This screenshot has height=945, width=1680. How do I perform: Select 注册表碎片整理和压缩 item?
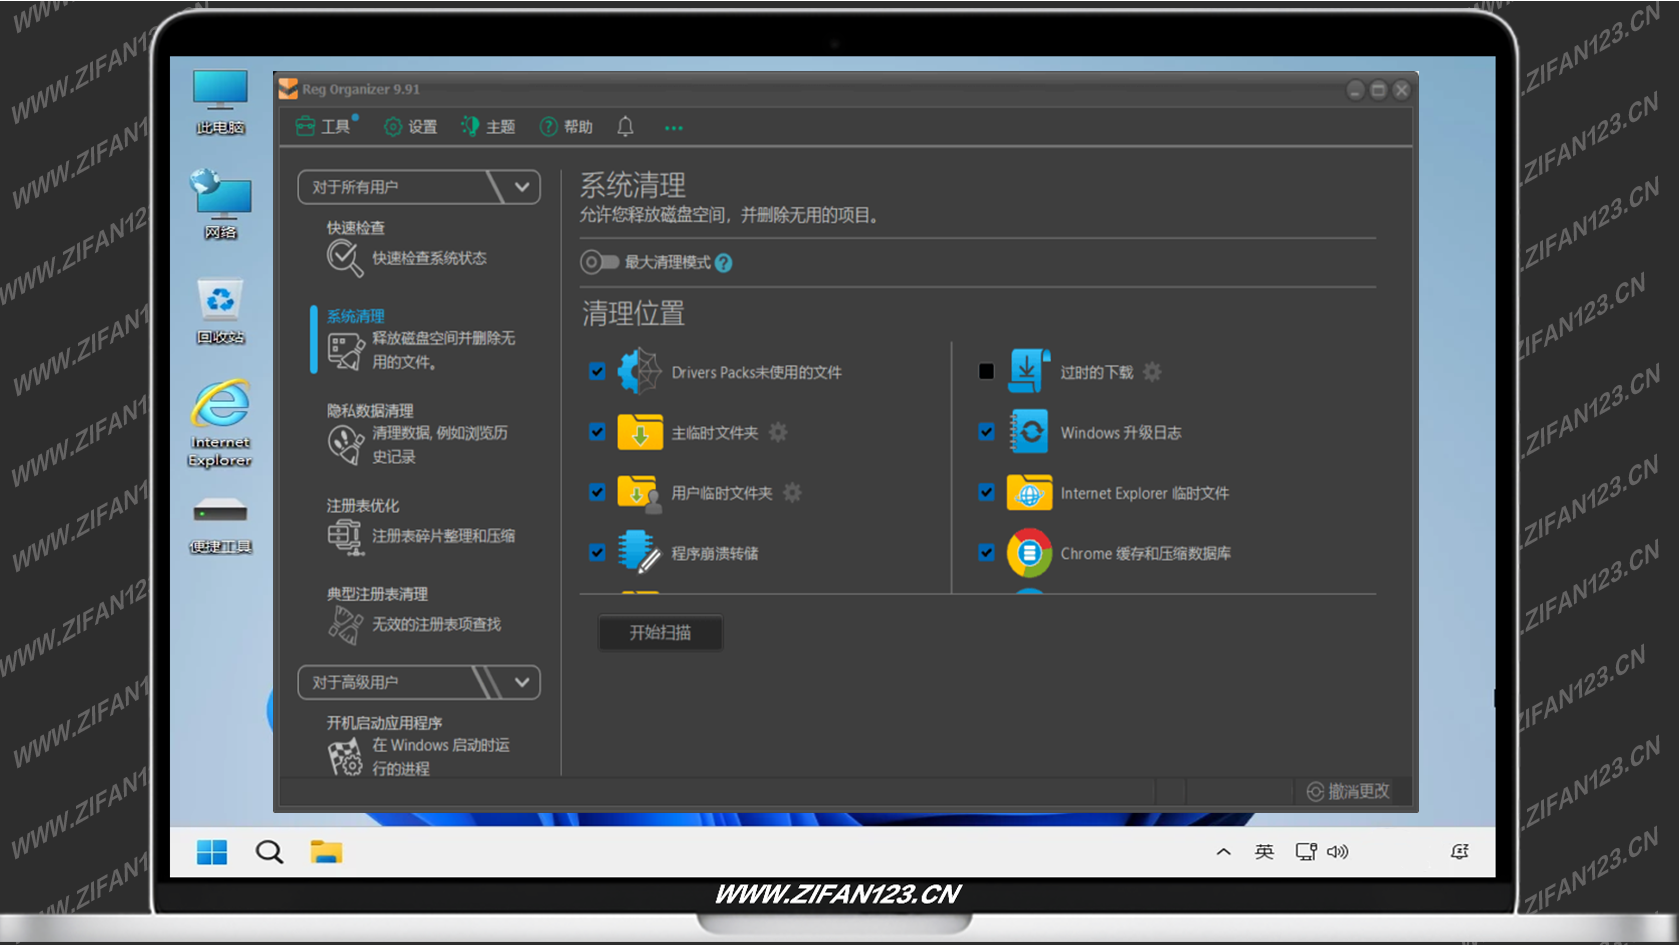point(443,536)
